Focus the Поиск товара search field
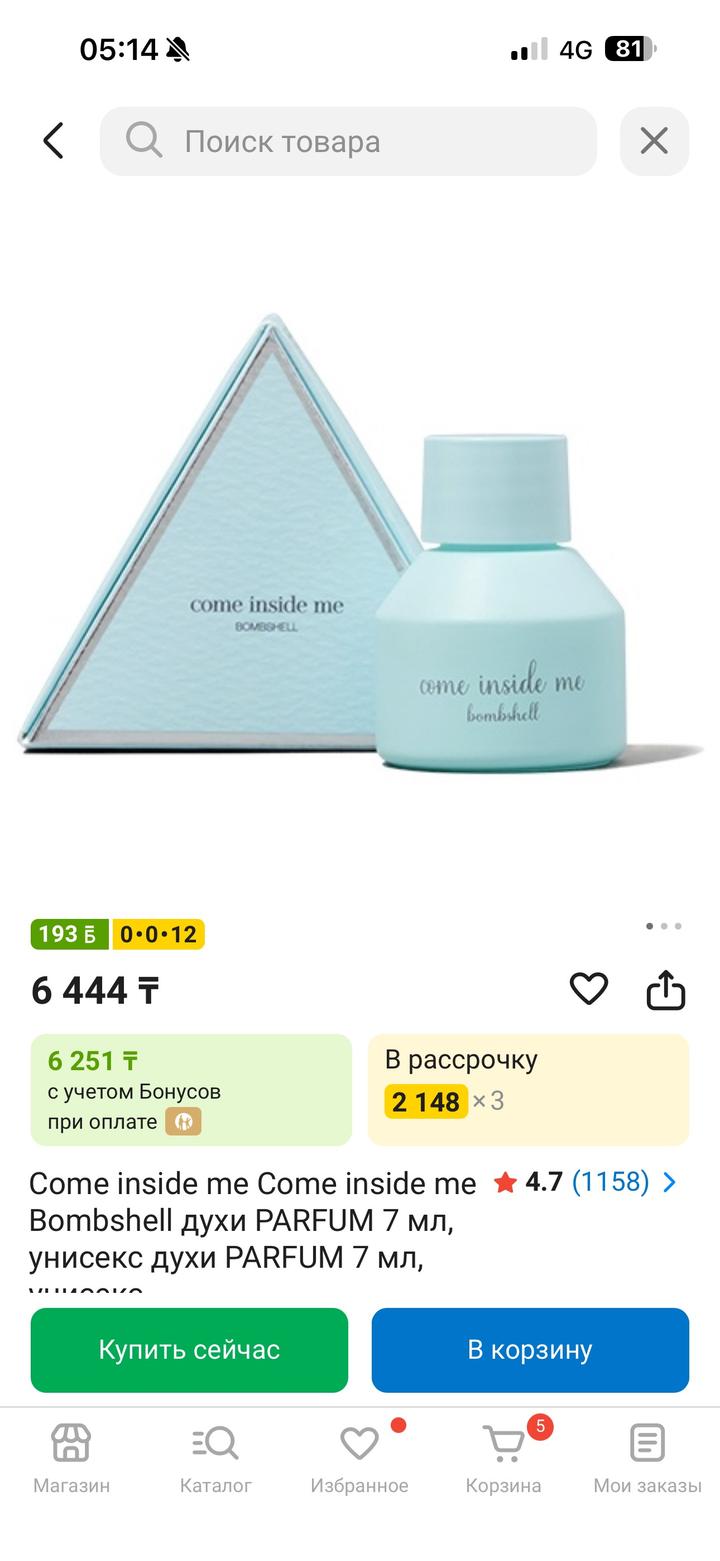 pyautogui.click(x=348, y=141)
